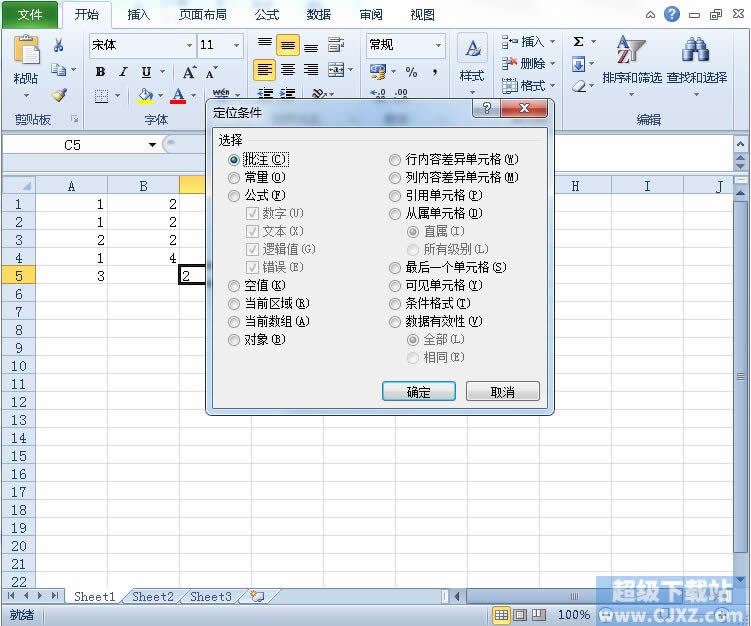
Task: Select the 公式 radio option
Action: point(234,196)
